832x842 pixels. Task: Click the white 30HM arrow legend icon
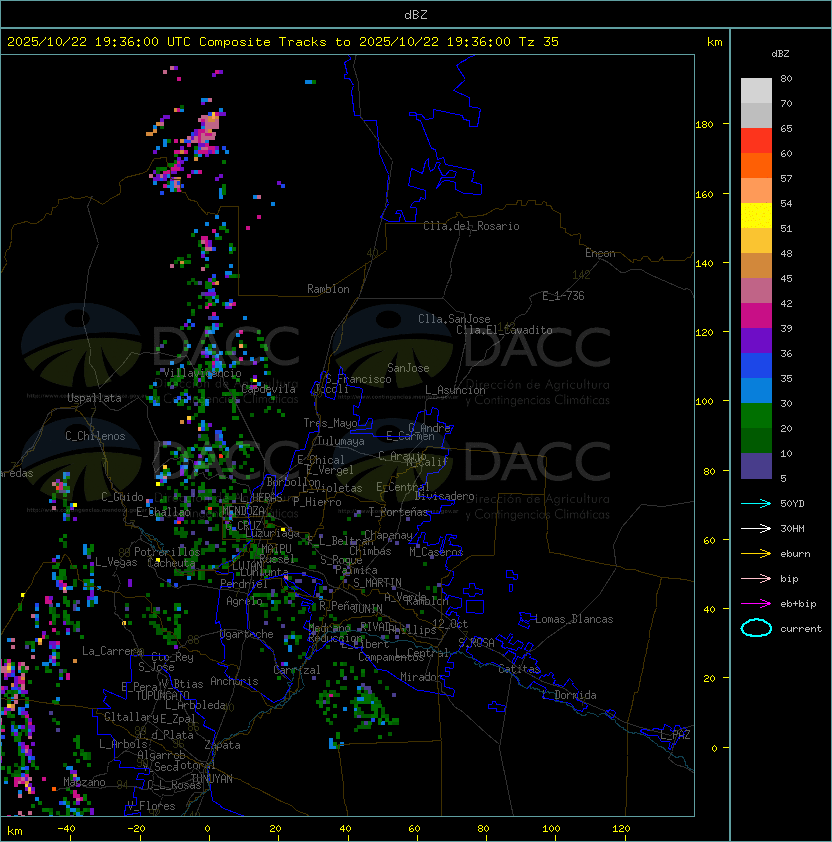coord(756,528)
